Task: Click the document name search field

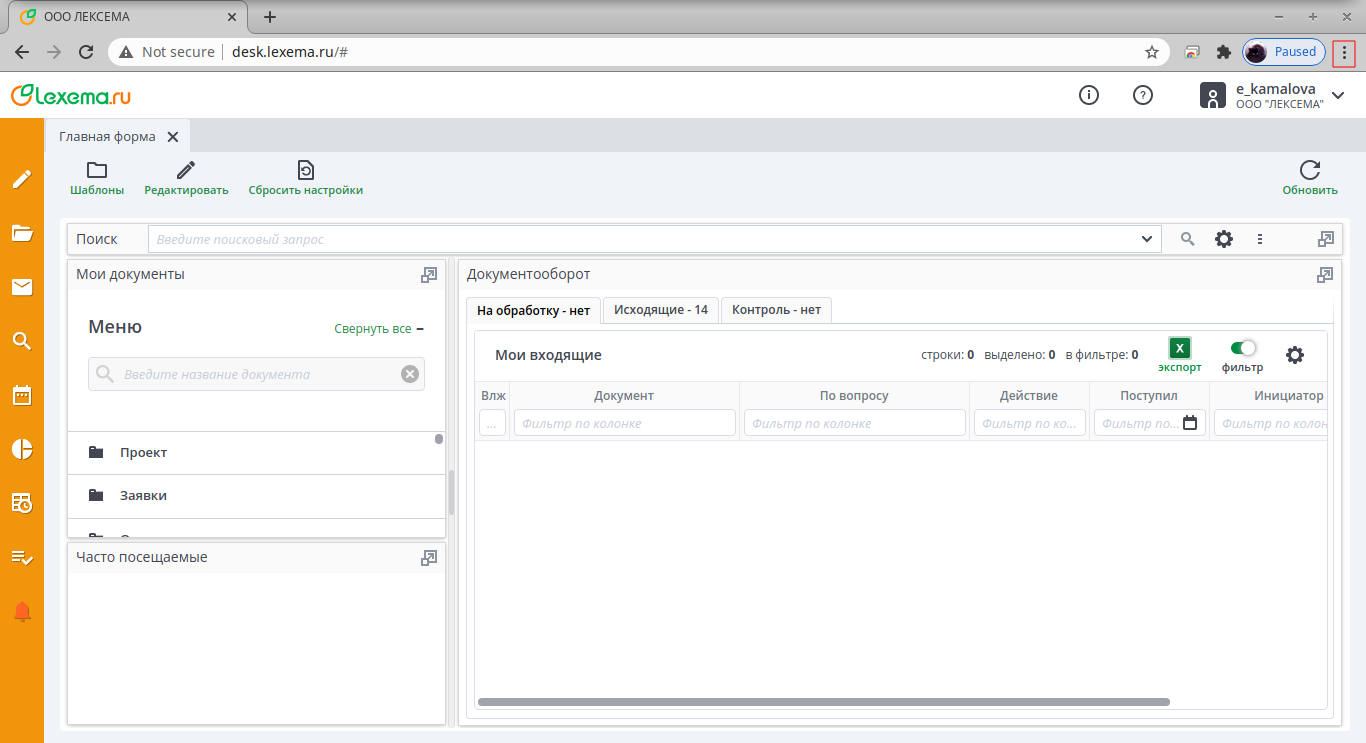Action: (258, 374)
